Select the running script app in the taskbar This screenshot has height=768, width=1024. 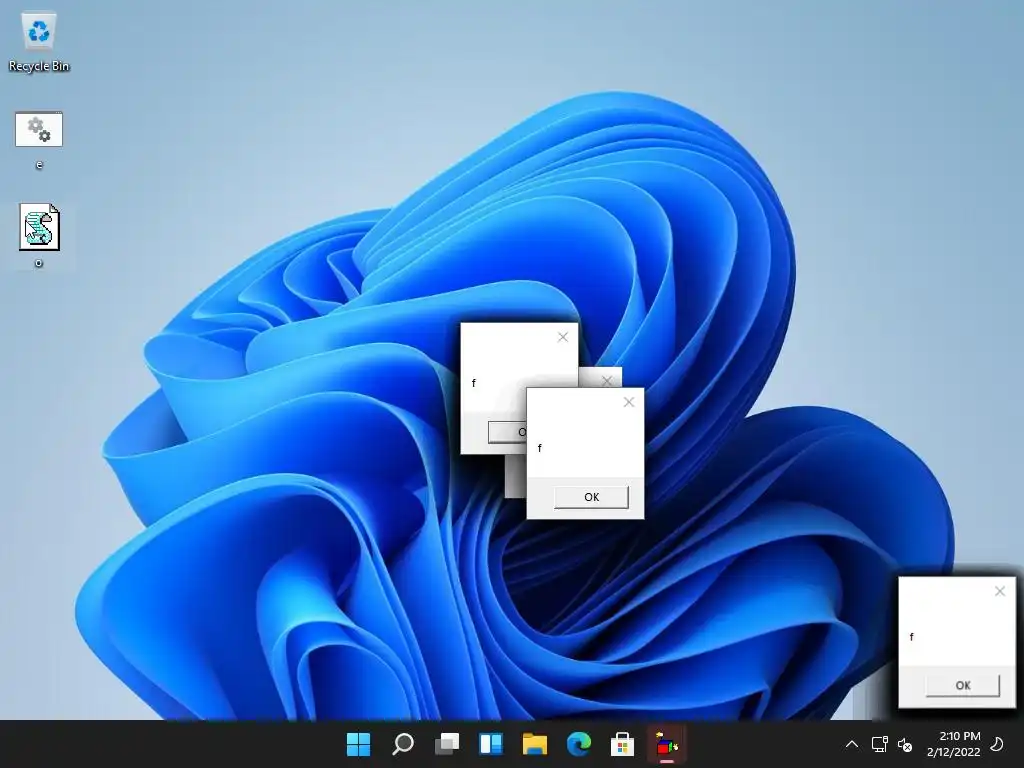[667, 744]
